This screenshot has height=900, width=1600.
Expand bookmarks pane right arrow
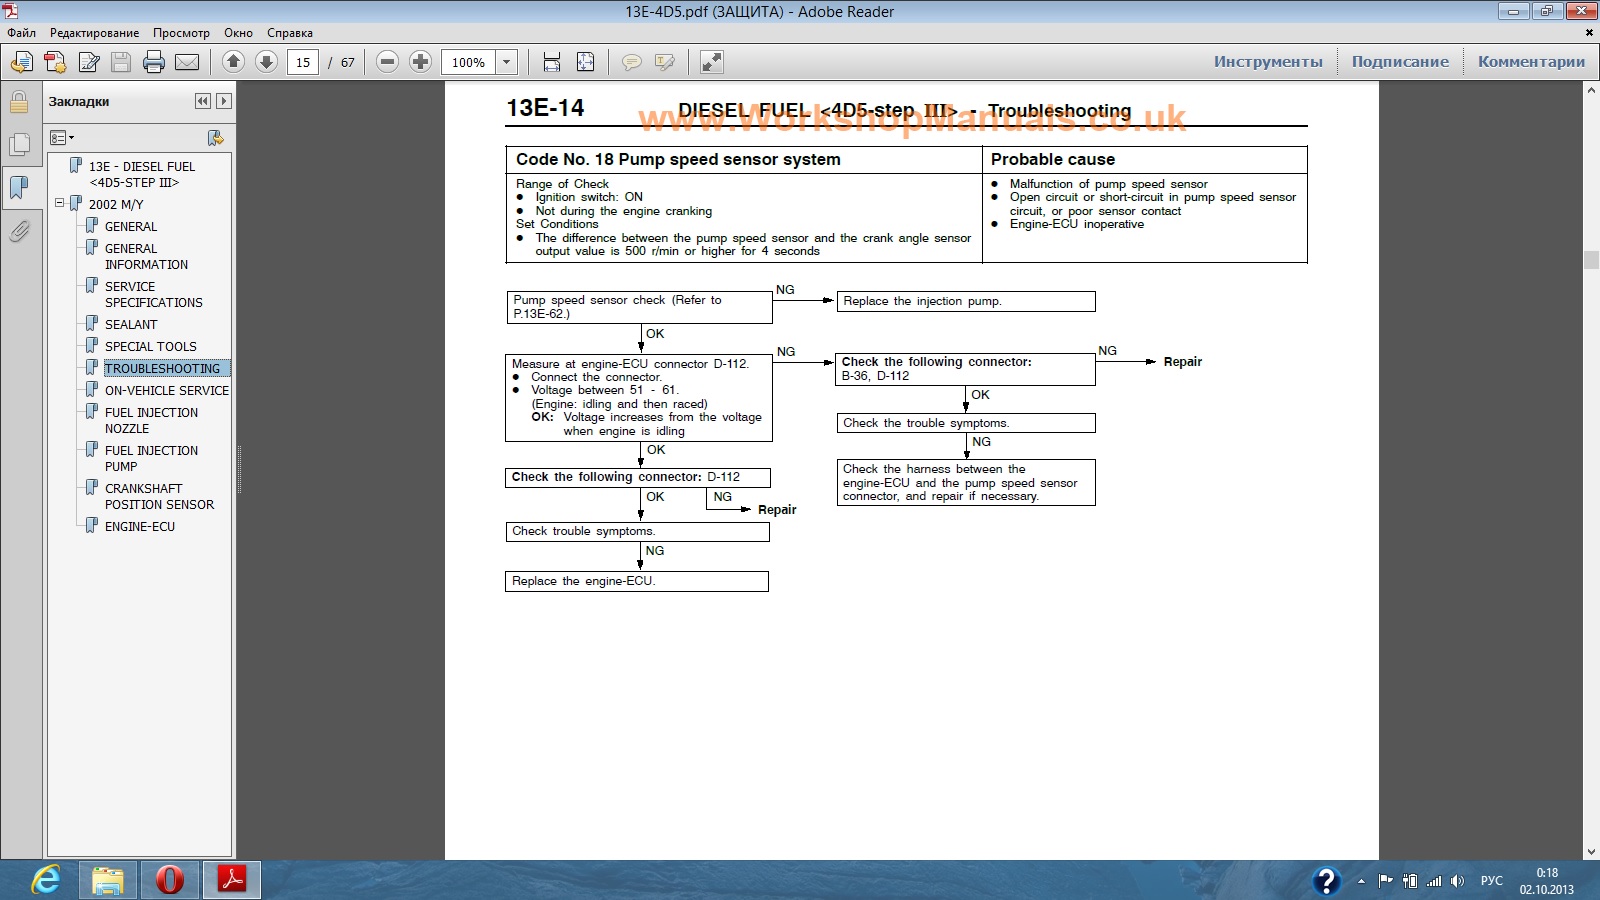point(224,101)
